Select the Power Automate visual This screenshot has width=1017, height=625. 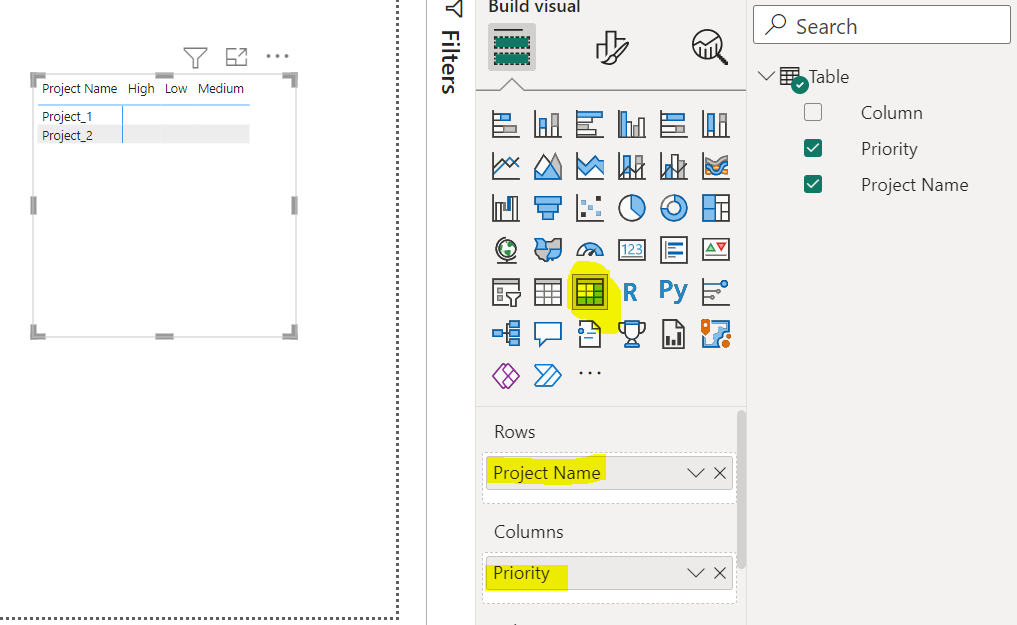pos(547,375)
